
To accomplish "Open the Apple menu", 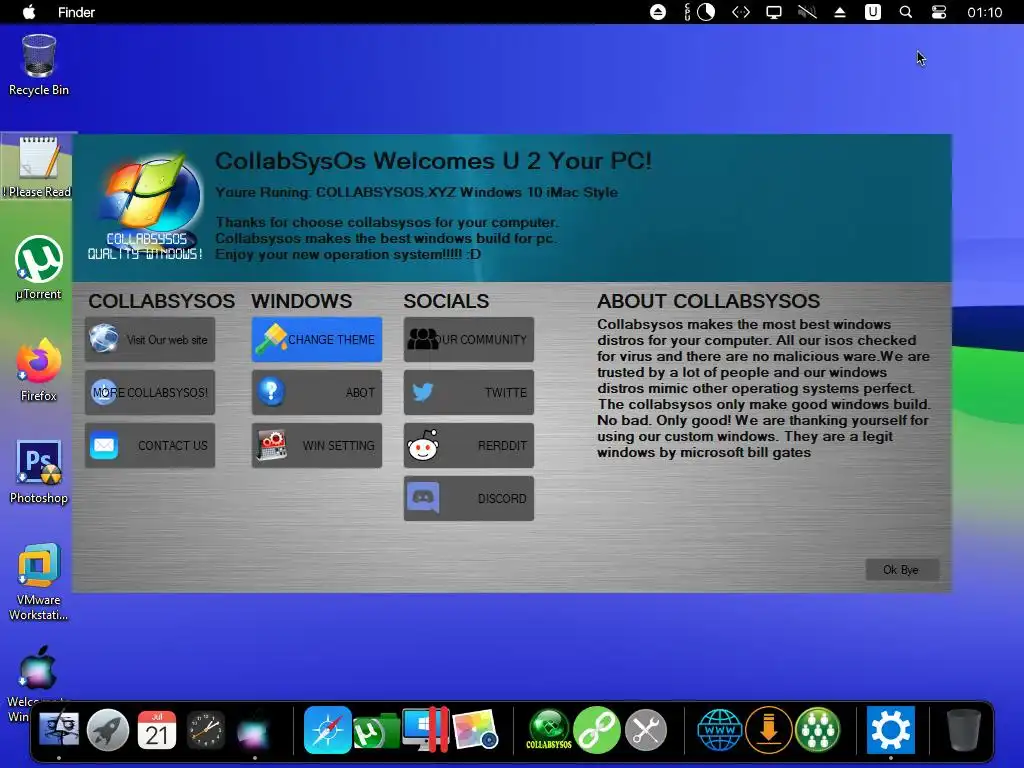I will click(x=29, y=12).
